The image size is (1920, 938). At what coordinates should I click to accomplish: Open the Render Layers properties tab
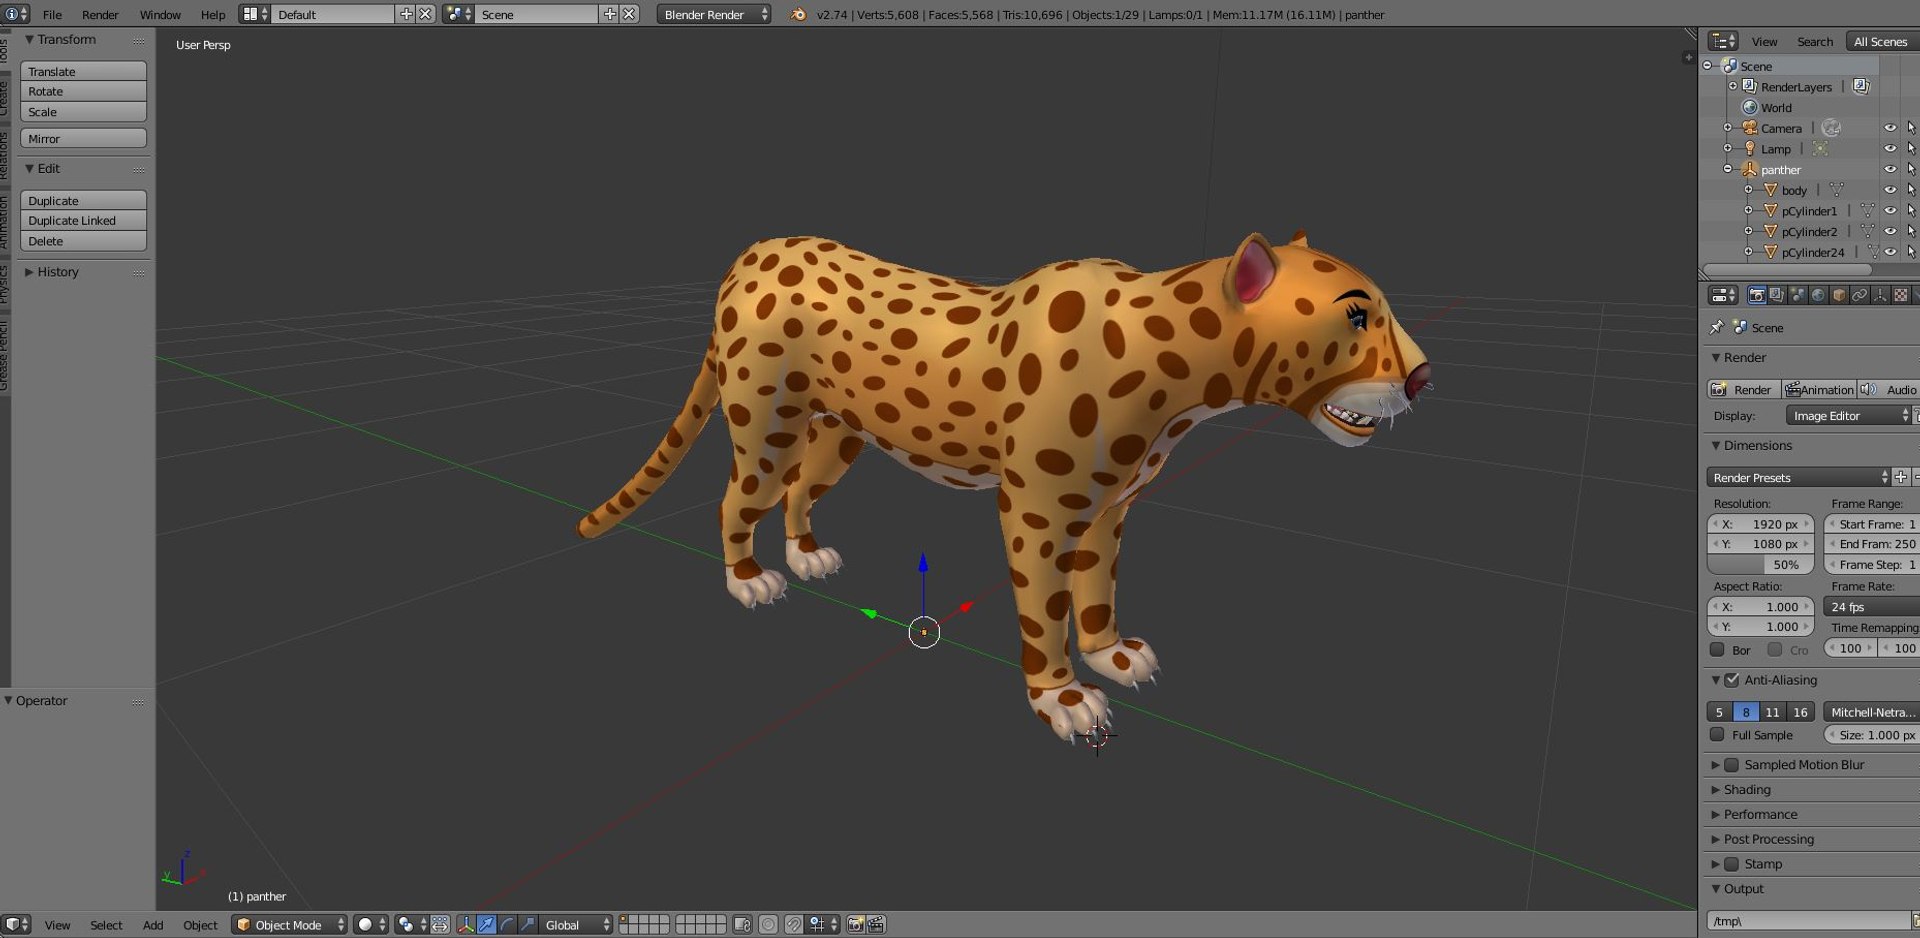coord(1776,295)
